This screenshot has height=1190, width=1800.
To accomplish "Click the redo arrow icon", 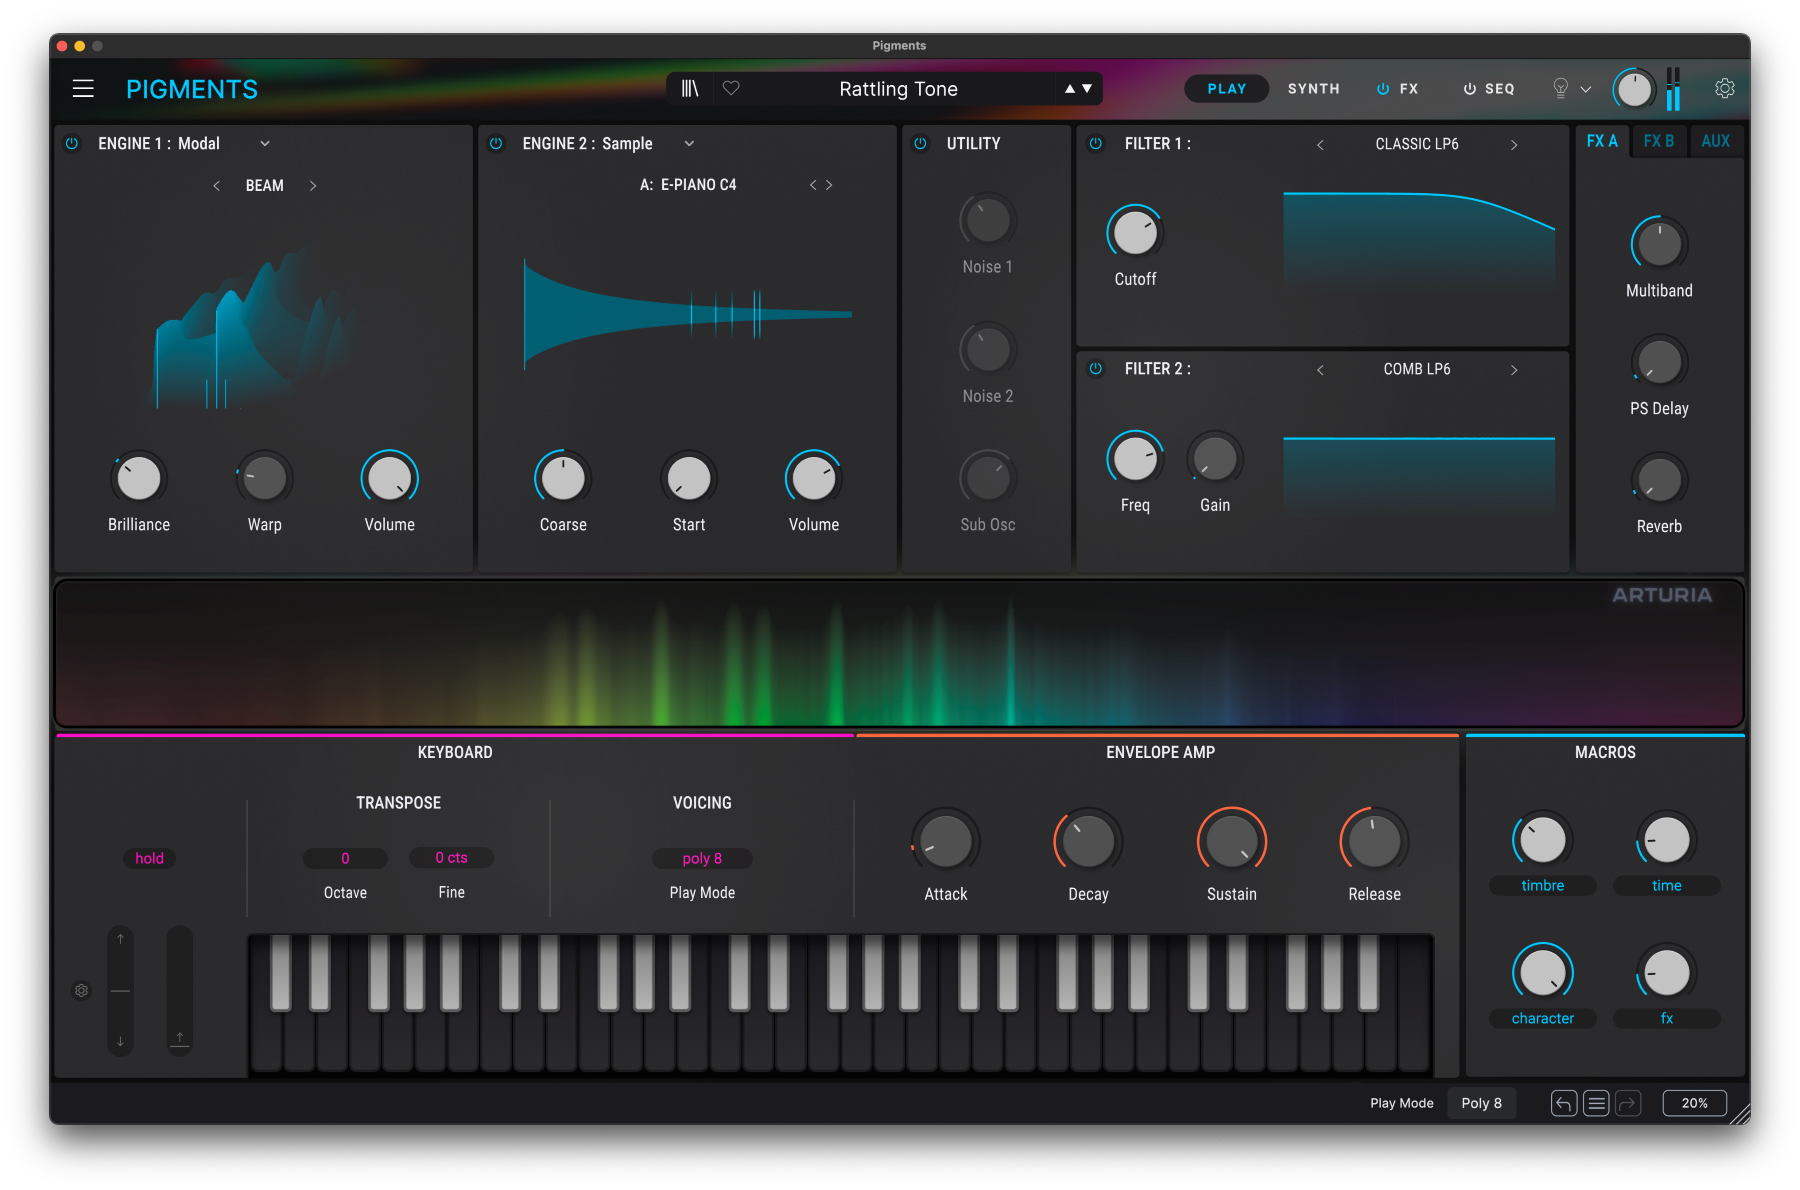I will 1628,1103.
